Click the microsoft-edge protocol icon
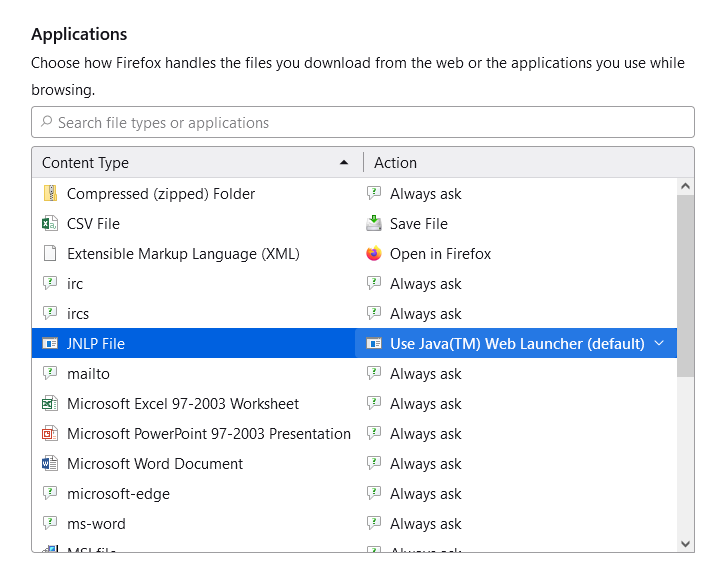This screenshot has height=568, width=715. pos(50,493)
